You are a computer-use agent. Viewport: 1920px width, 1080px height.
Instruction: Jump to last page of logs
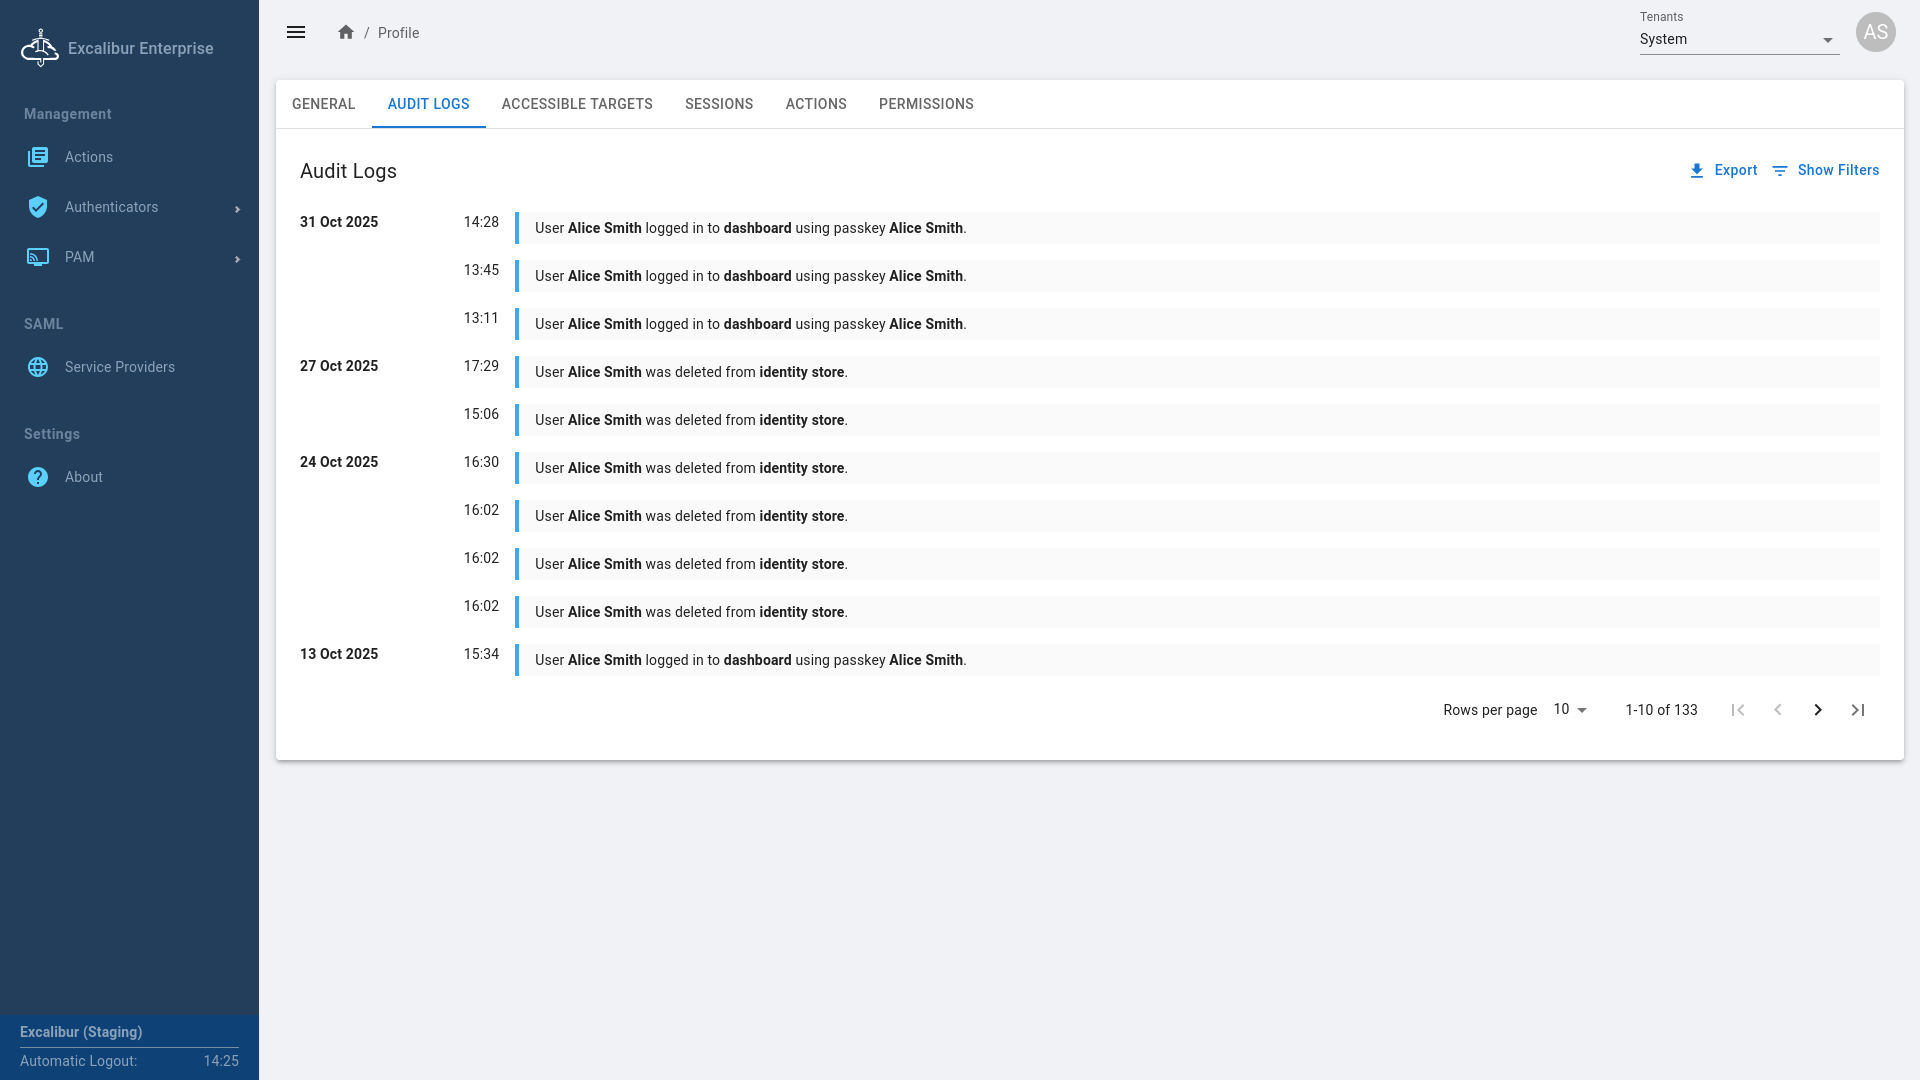[x=1857, y=710]
